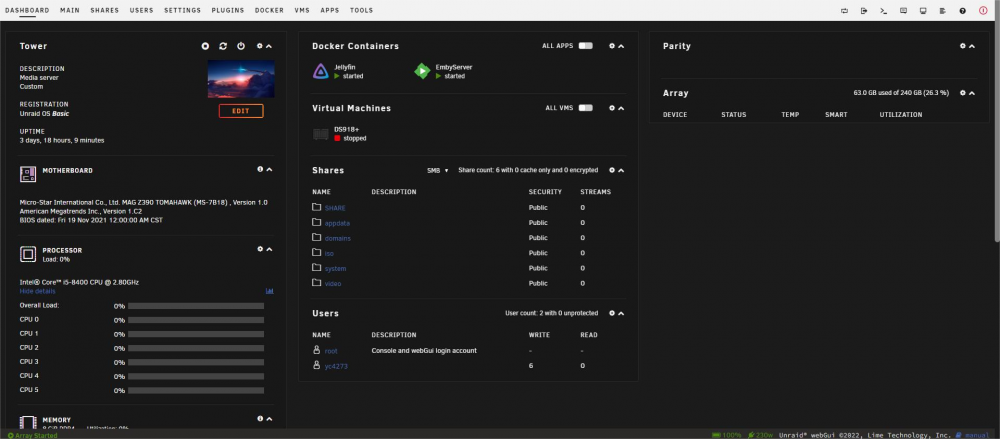The image size is (1000, 439).
Task: Click the Overall Load usage bar
Action: 196,306
